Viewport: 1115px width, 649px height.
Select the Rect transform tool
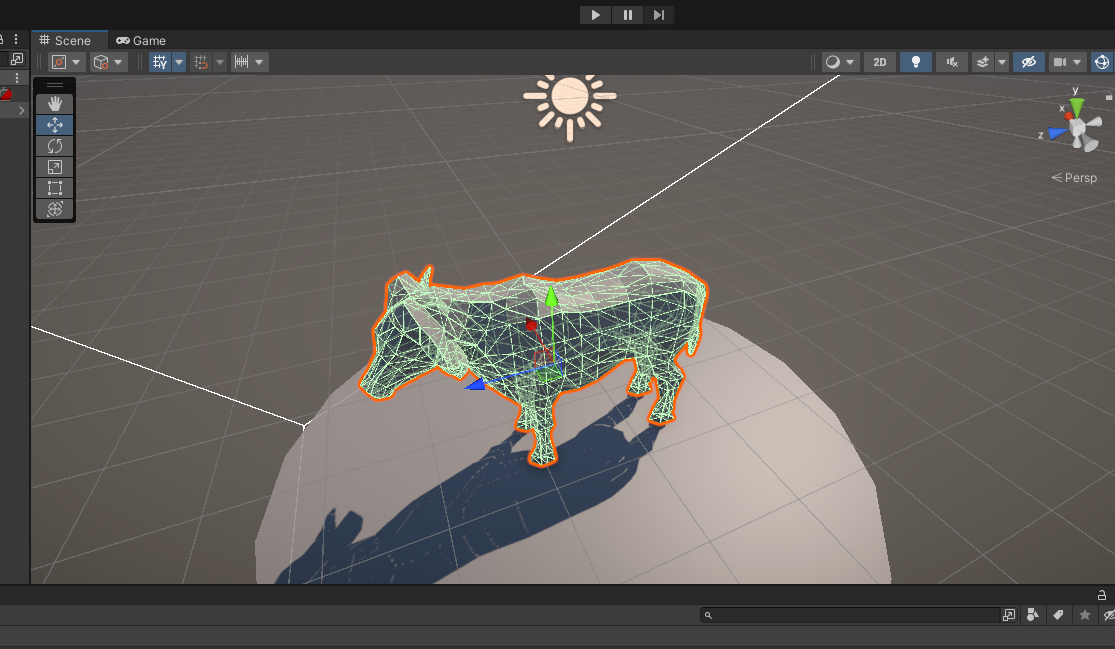point(55,188)
